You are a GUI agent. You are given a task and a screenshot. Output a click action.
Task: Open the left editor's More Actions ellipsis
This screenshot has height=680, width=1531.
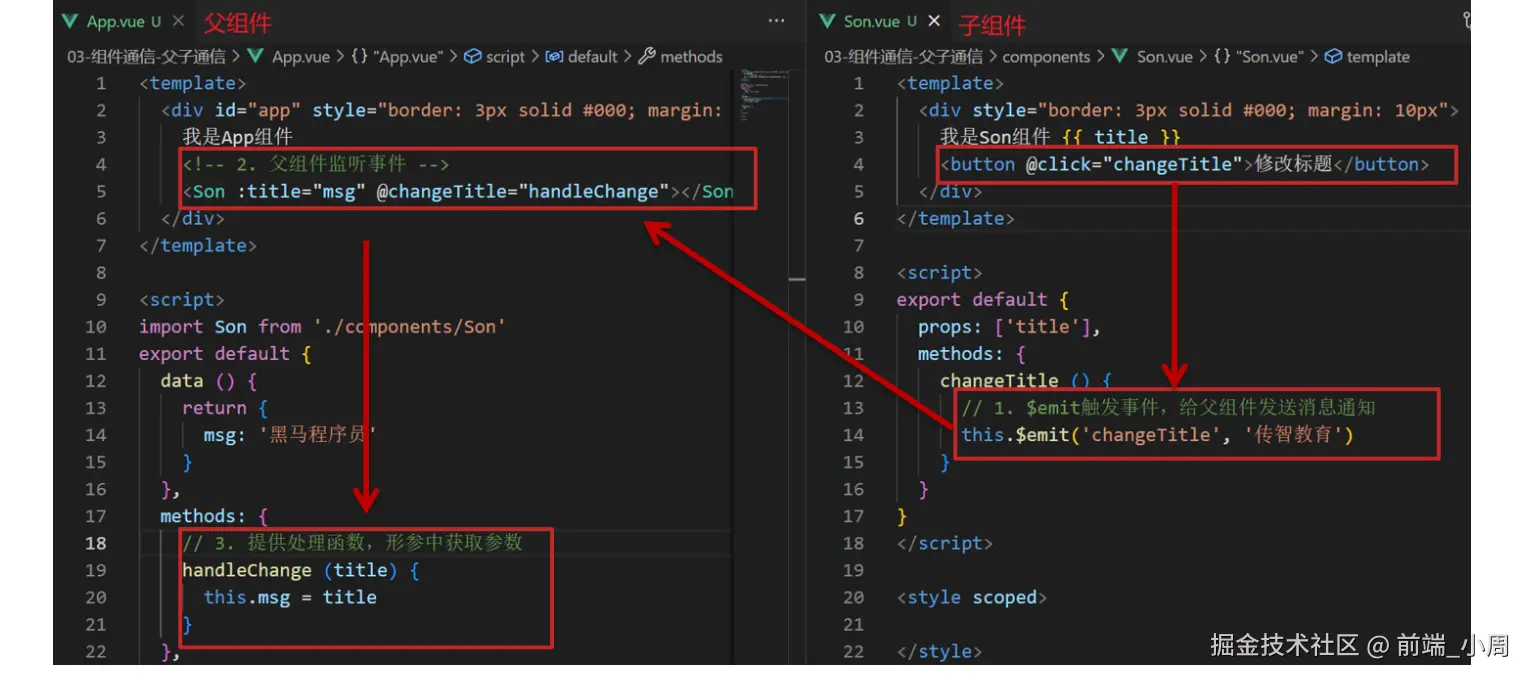tap(776, 21)
